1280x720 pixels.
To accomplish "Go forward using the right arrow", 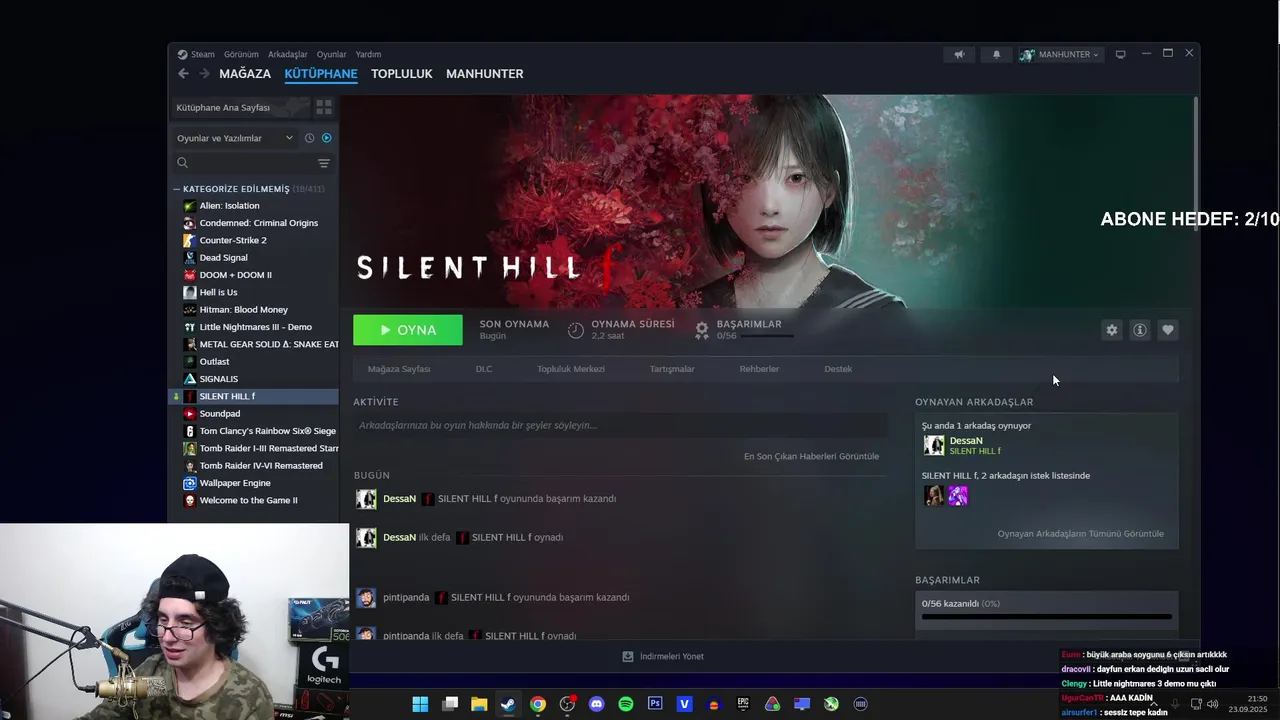I will pyautogui.click(x=204, y=74).
